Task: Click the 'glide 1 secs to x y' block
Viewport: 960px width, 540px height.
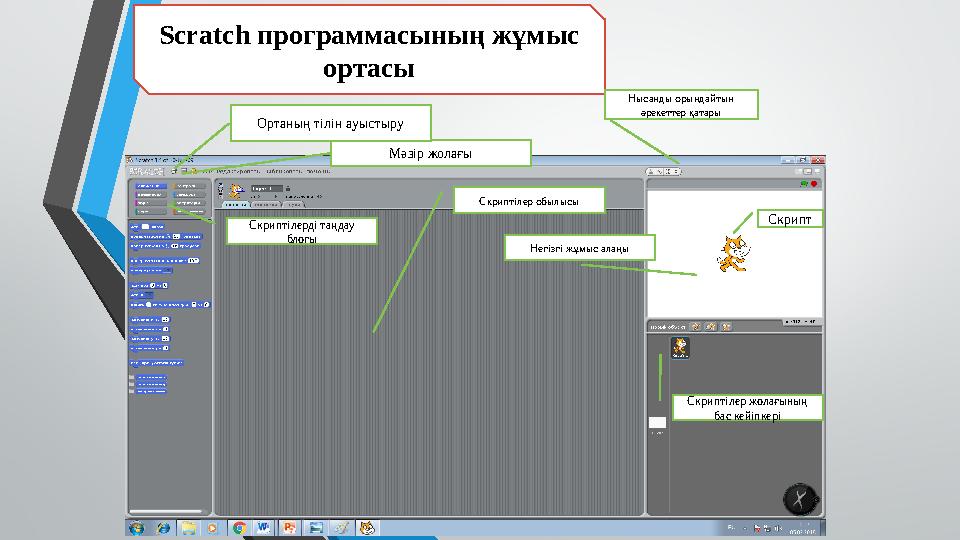Action: pyautogui.click(x=170, y=304)
